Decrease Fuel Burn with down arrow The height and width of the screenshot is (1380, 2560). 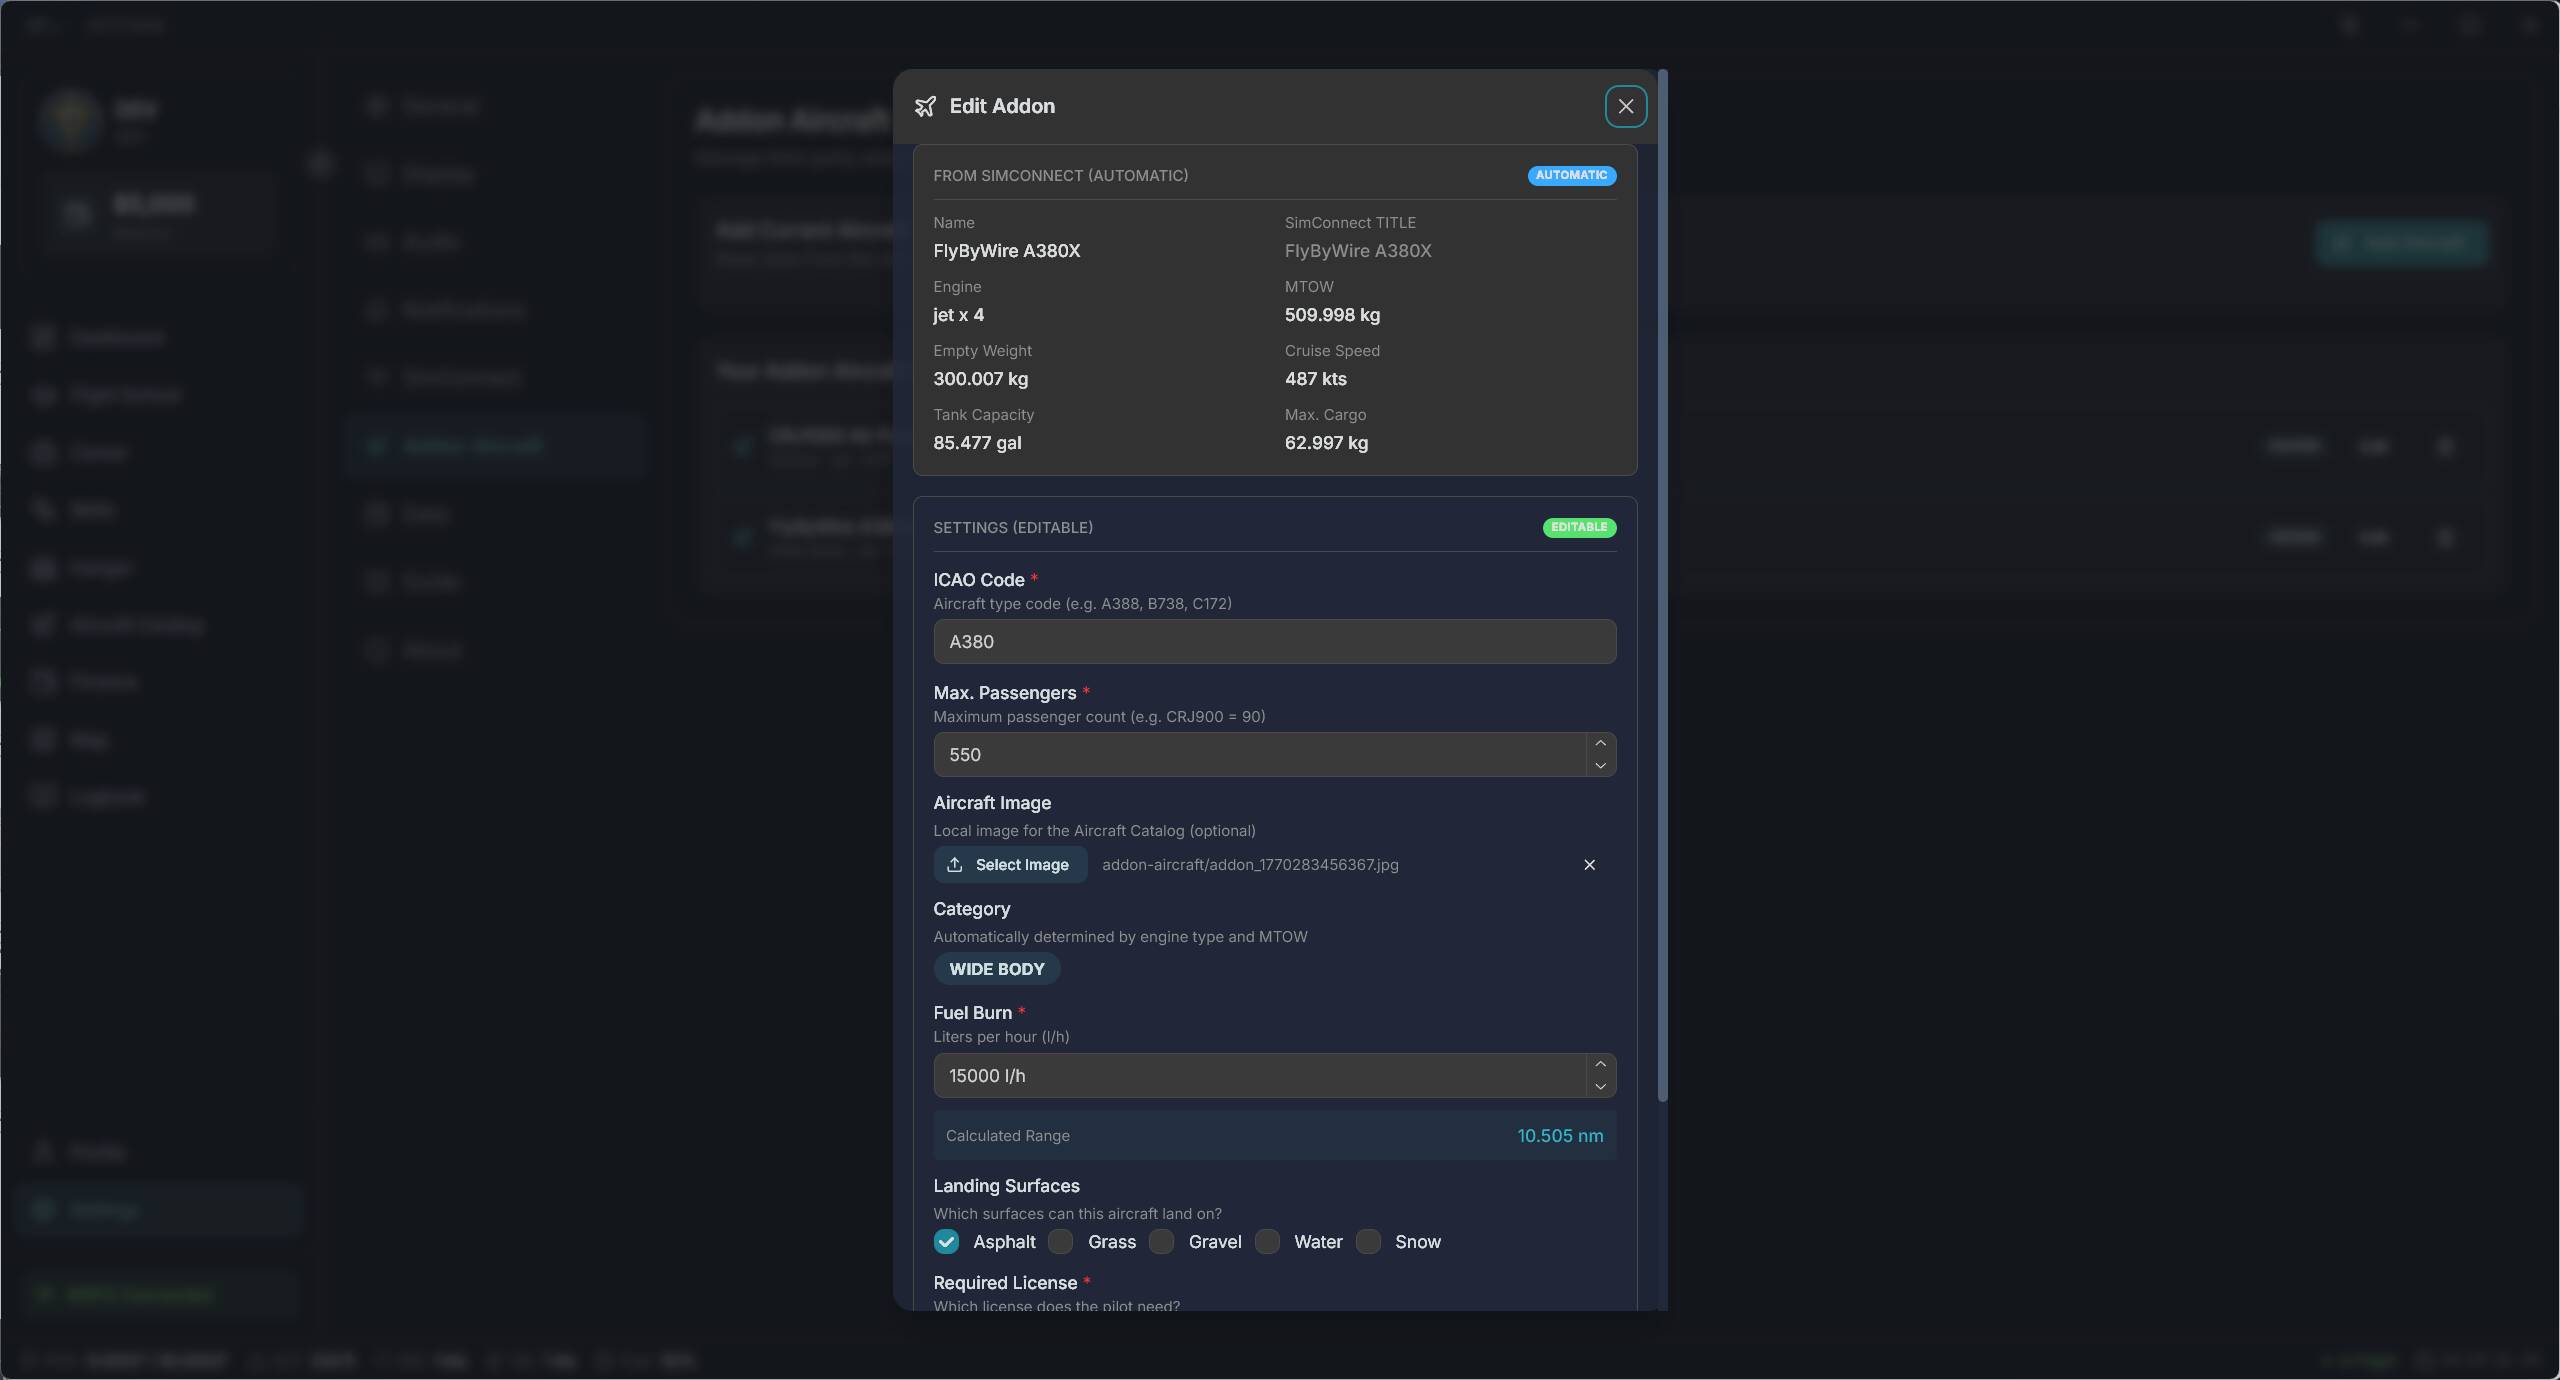point(1600,1087)
